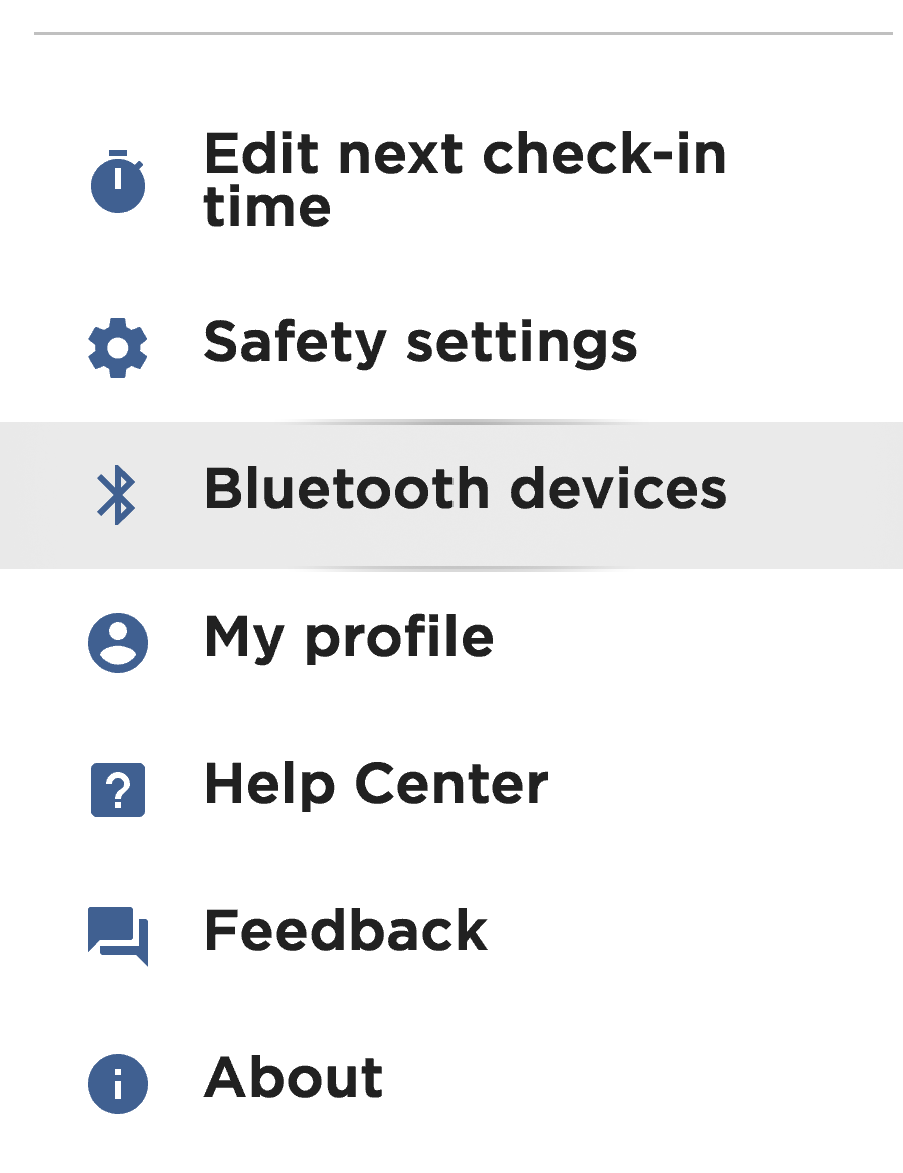Open the Help Center entry

[376, 784]
